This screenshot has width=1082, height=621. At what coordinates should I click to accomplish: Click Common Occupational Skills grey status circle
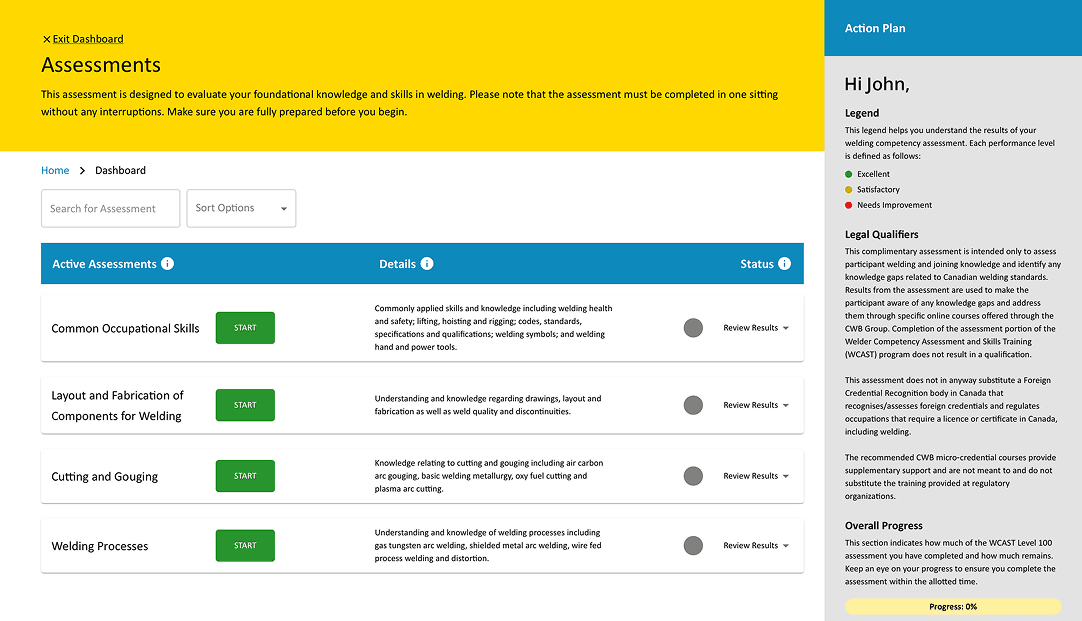pos(693,328)
